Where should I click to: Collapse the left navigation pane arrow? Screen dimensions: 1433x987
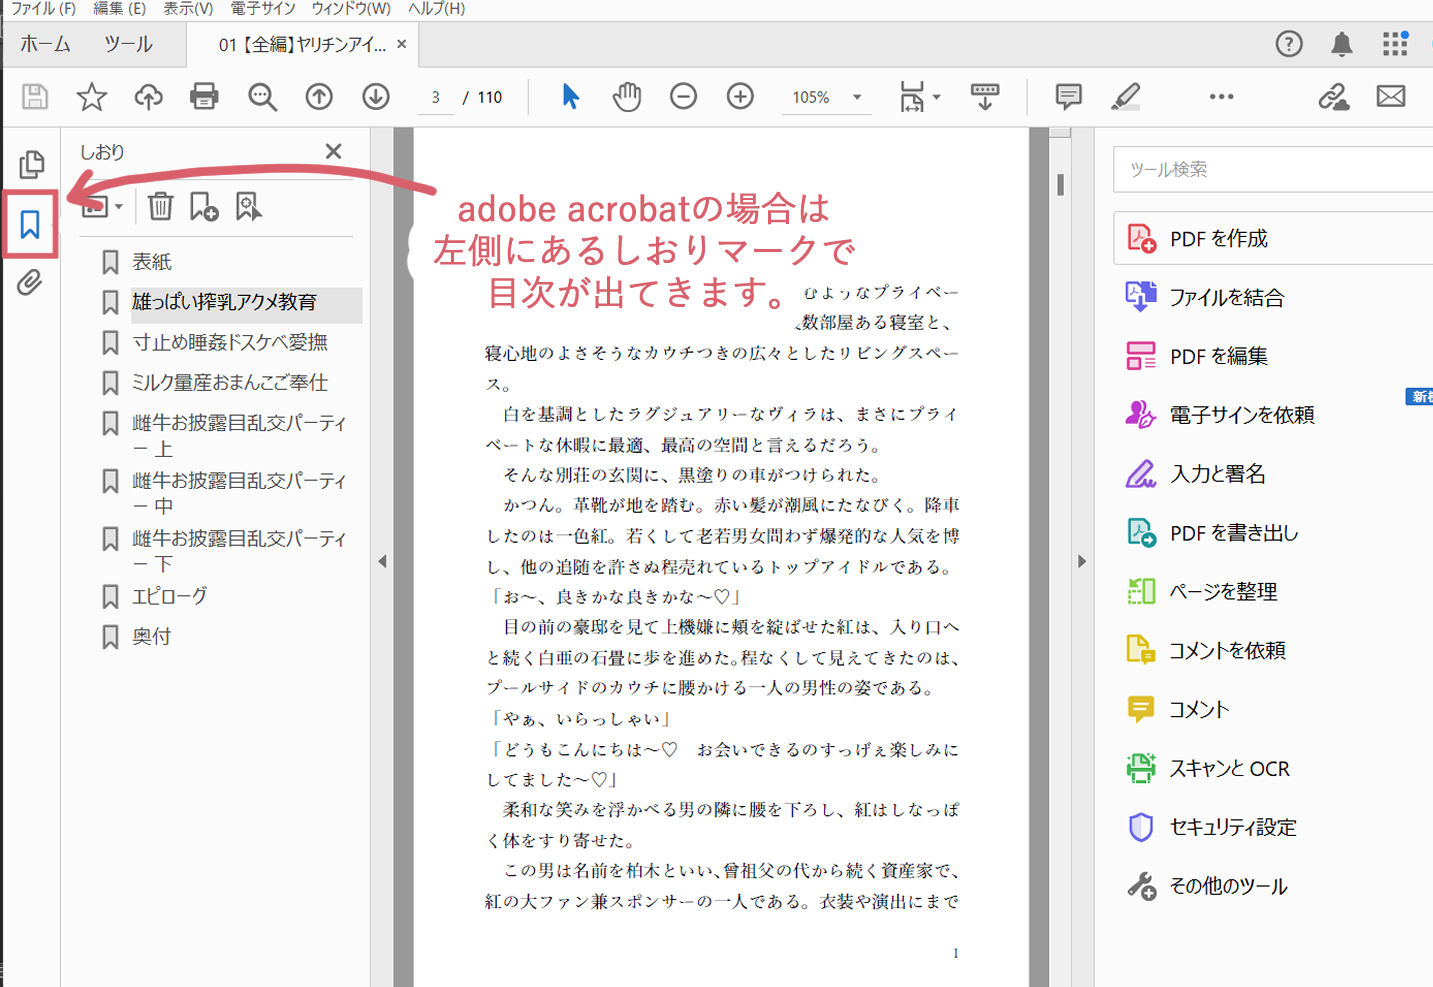[x=382, y=561]
